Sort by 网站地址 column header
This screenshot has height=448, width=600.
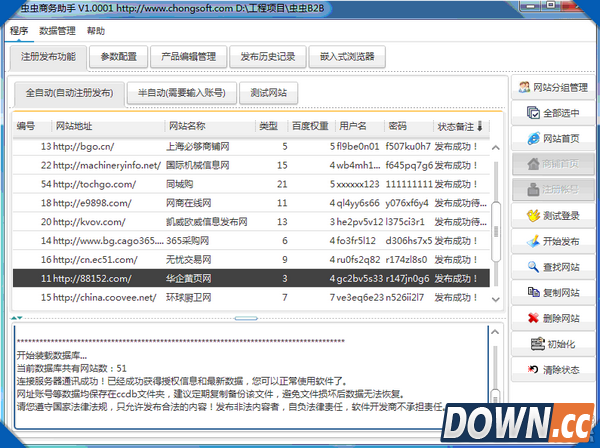click(x=108, y=126)
